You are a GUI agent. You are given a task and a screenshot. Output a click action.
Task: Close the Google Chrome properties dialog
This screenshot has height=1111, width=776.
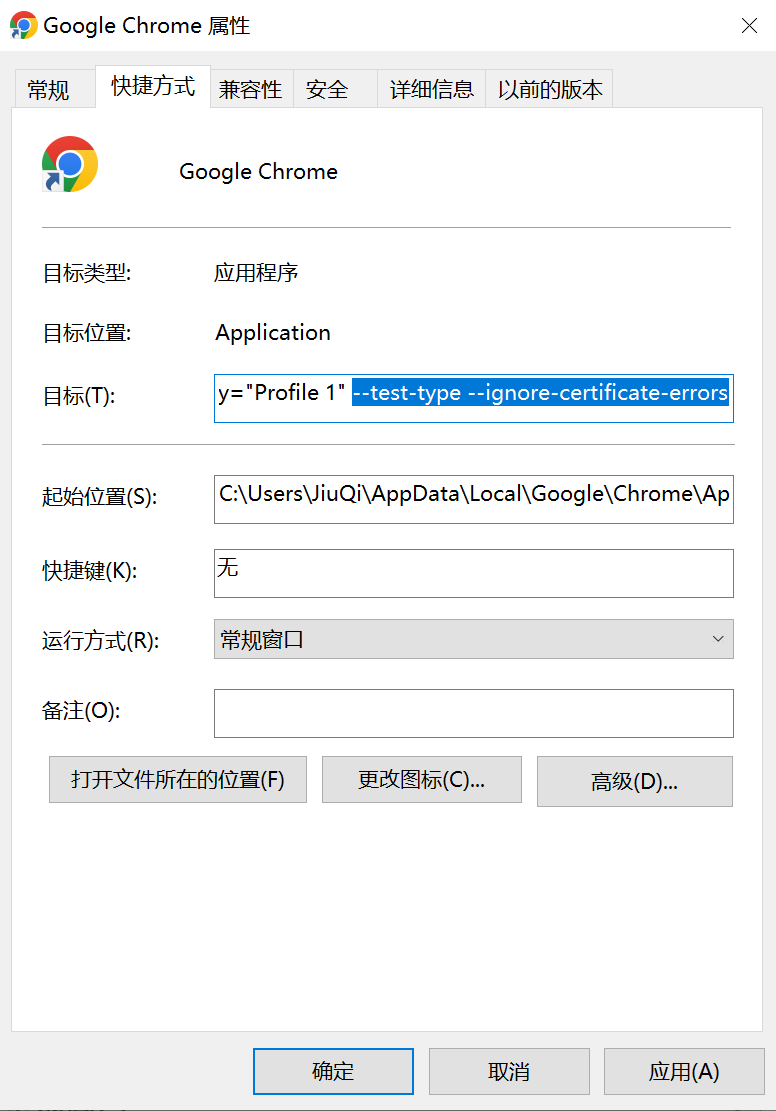point(749,26)
